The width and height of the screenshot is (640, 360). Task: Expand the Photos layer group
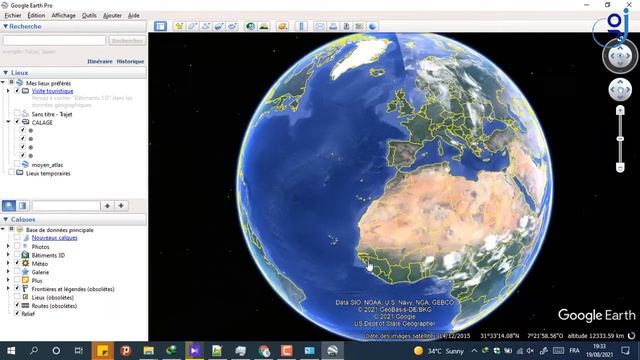8,246
